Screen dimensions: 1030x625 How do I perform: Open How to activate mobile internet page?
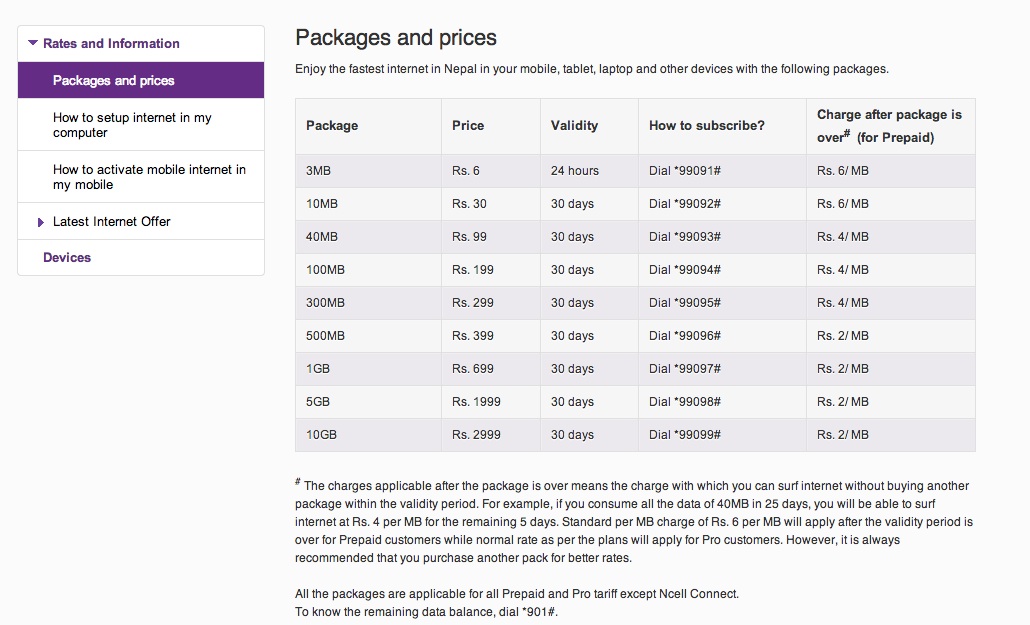pos(149,177)
